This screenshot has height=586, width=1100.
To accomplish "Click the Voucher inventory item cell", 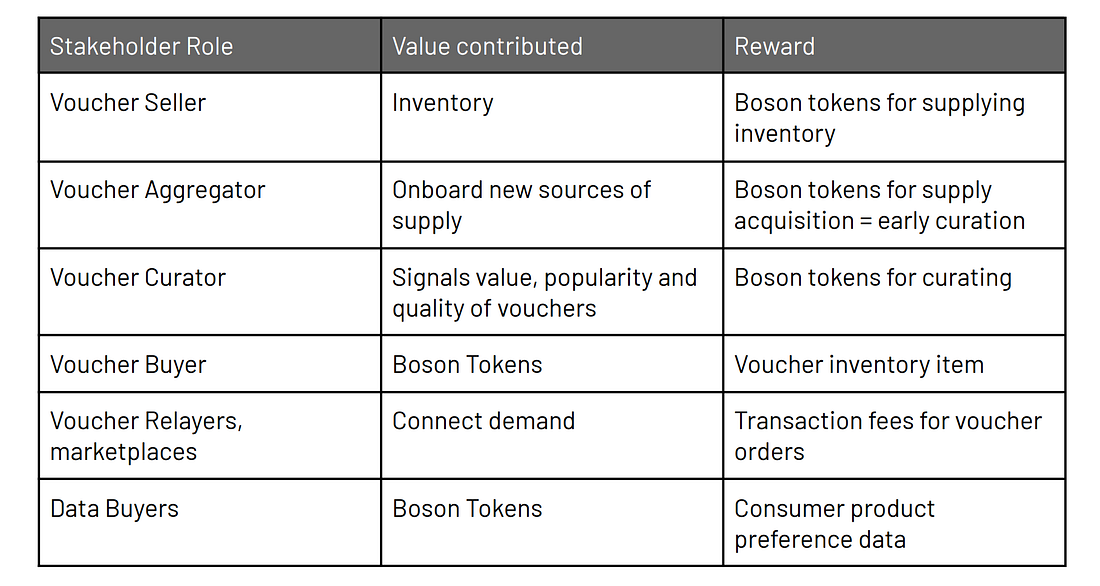I will coord(894,364).
